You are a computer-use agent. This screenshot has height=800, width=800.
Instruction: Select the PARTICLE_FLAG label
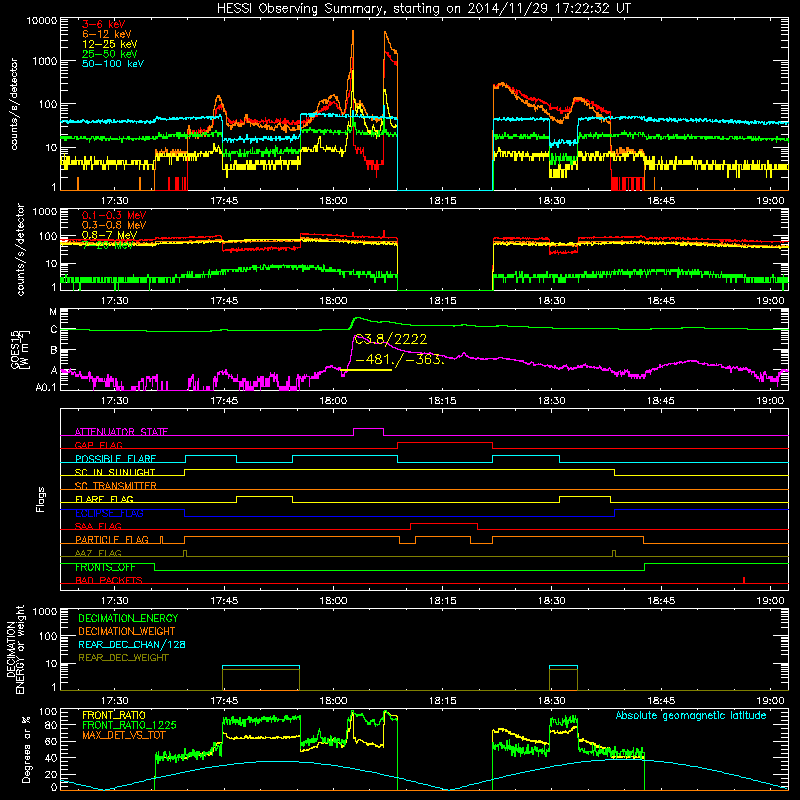click(112, 540)
